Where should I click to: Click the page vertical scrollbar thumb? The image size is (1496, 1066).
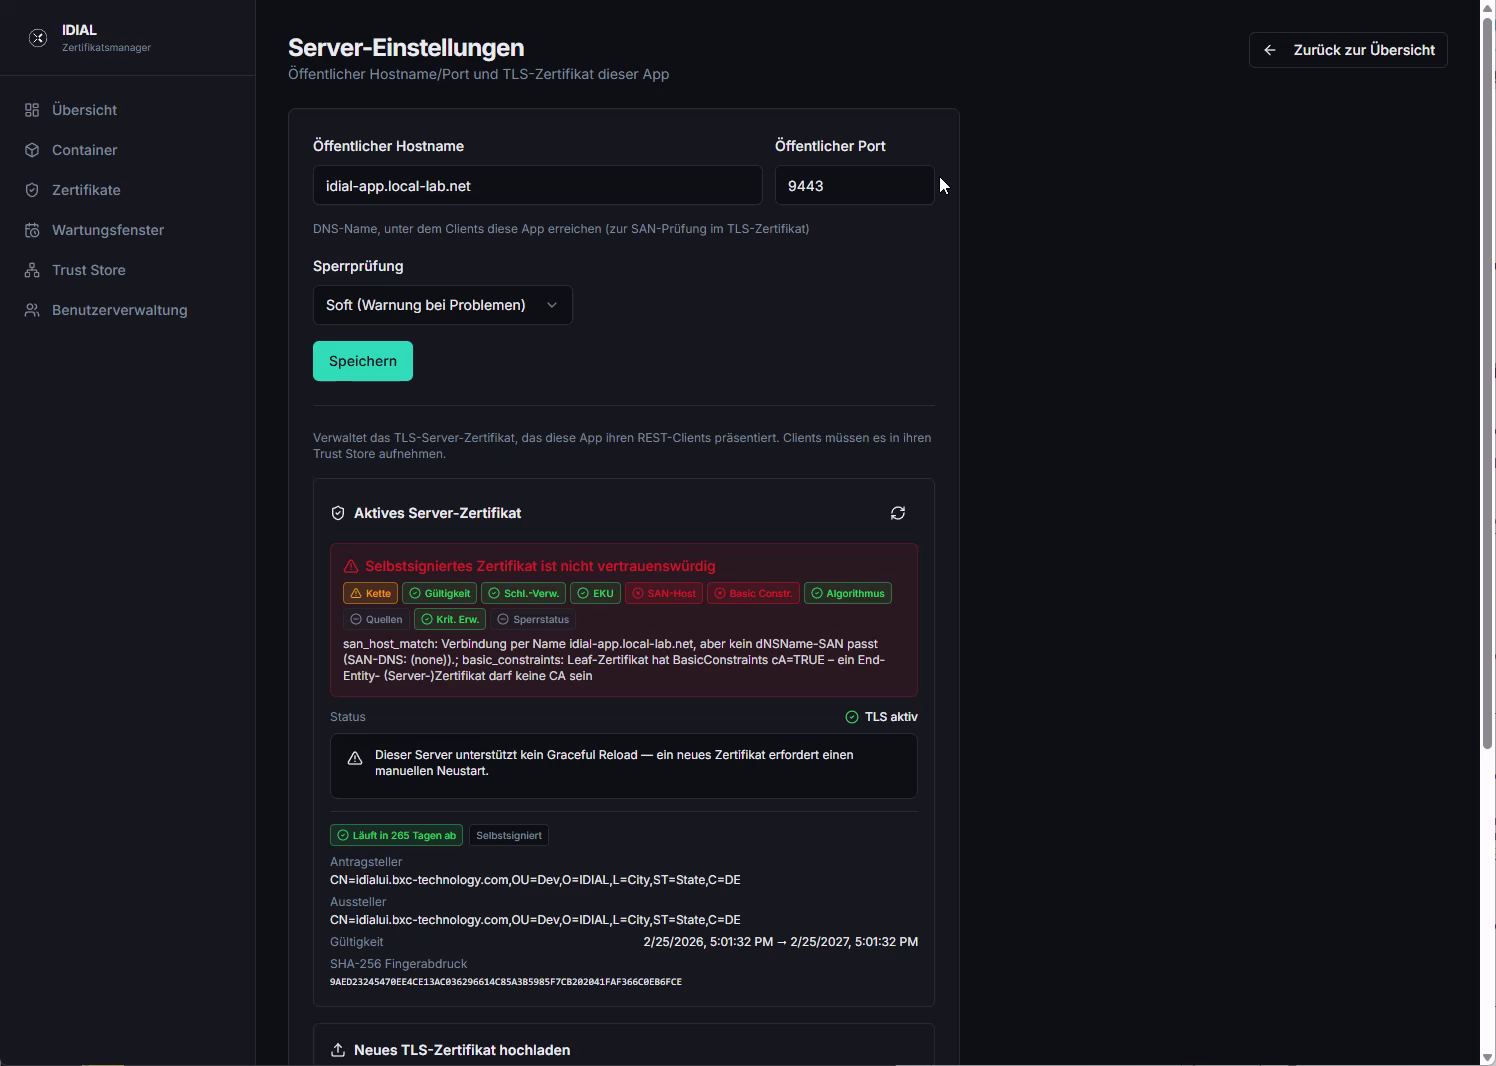click(x=1487, y=385)
